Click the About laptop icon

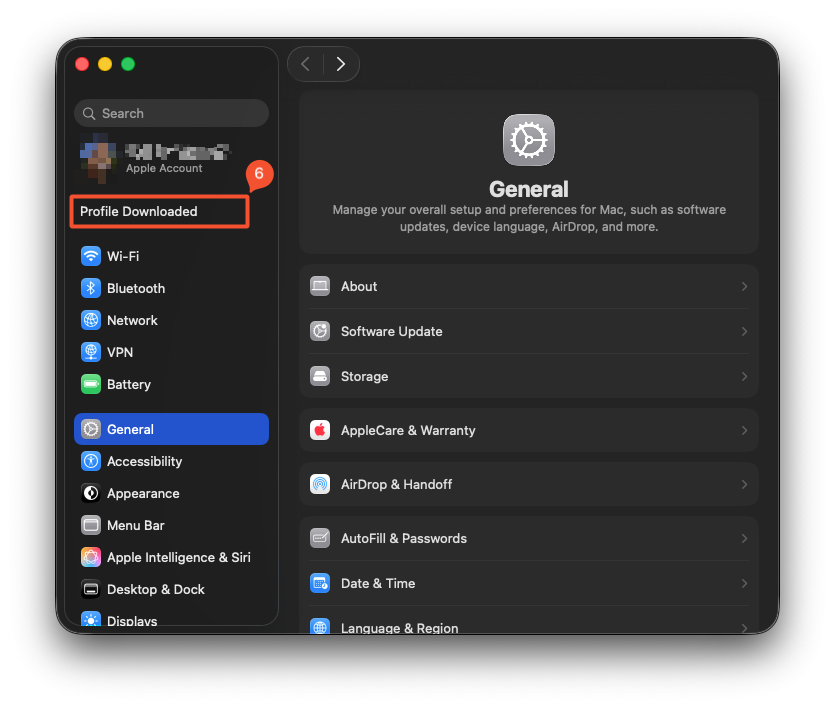pos(320,286)
